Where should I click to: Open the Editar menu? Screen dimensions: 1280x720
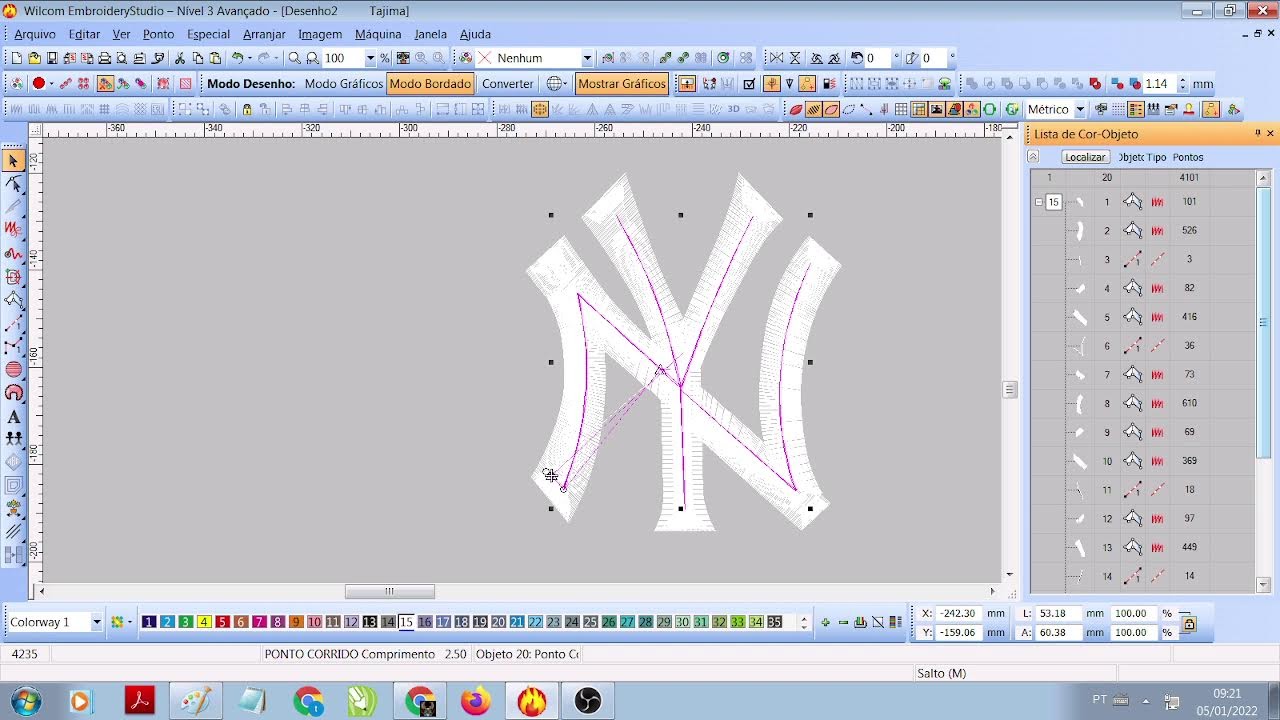84,34
